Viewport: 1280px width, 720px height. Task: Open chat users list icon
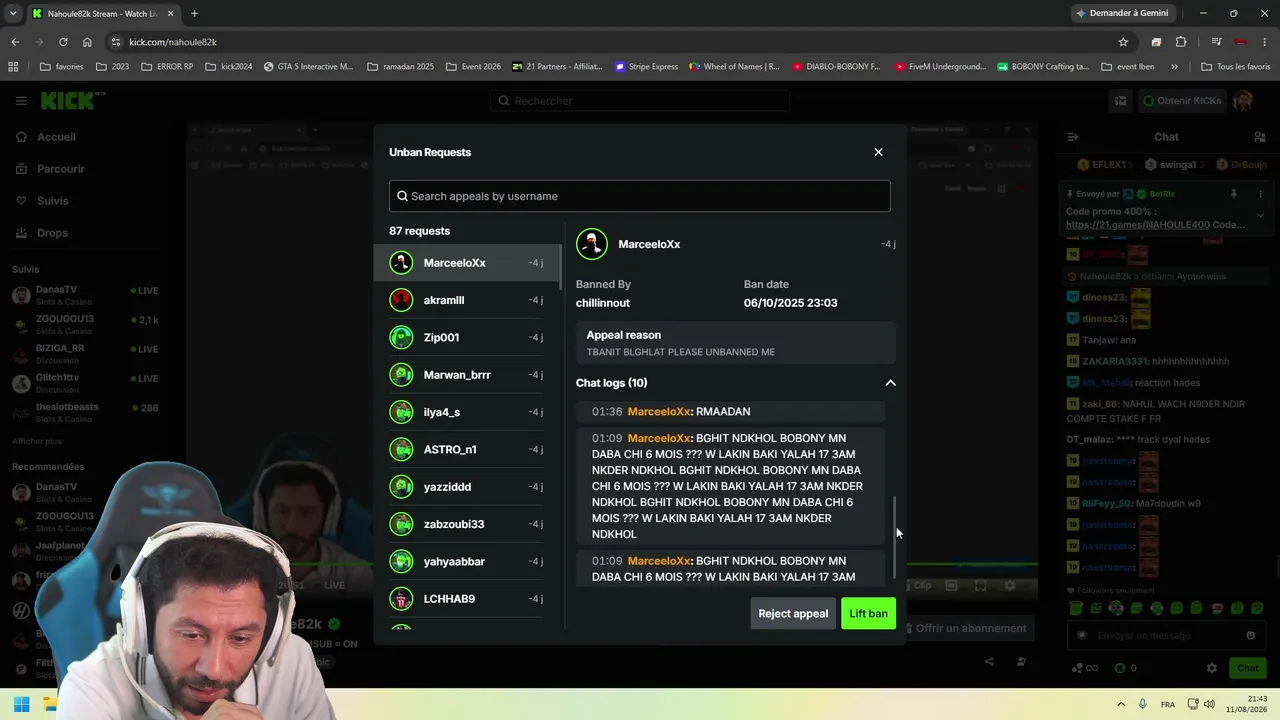(1259, 137)
